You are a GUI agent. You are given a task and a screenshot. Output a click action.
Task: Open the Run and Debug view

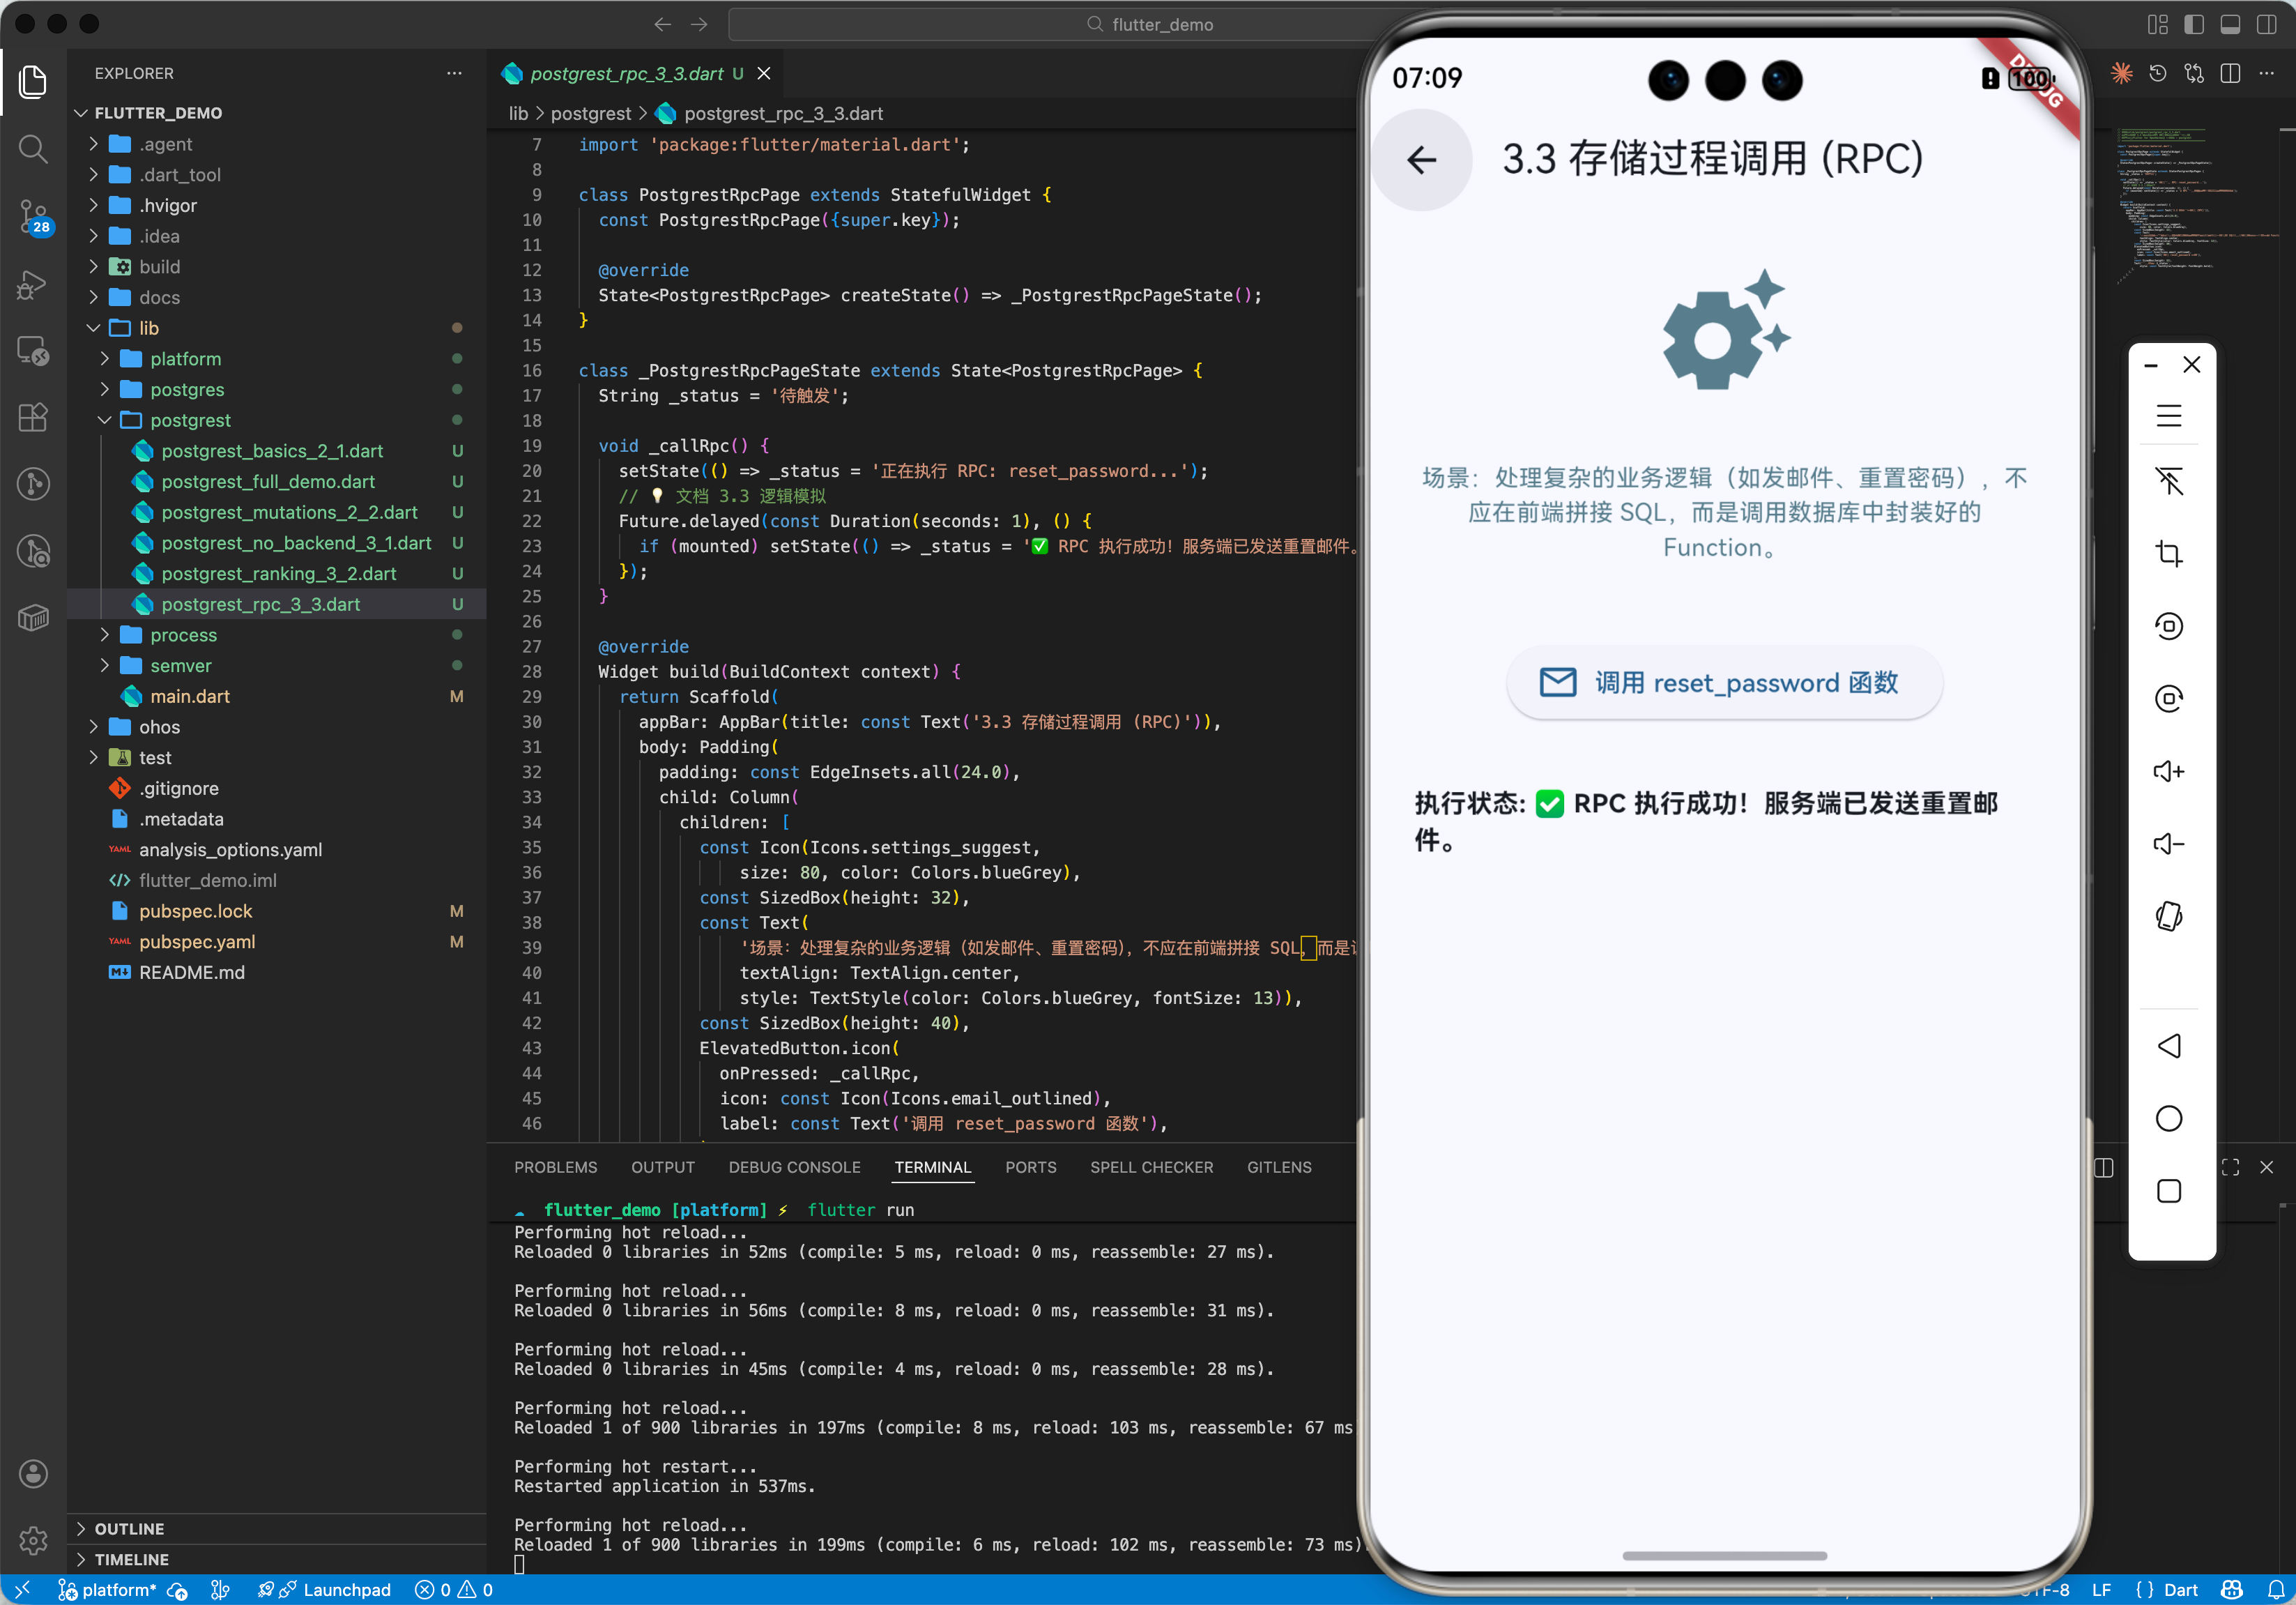pos(33,284)
